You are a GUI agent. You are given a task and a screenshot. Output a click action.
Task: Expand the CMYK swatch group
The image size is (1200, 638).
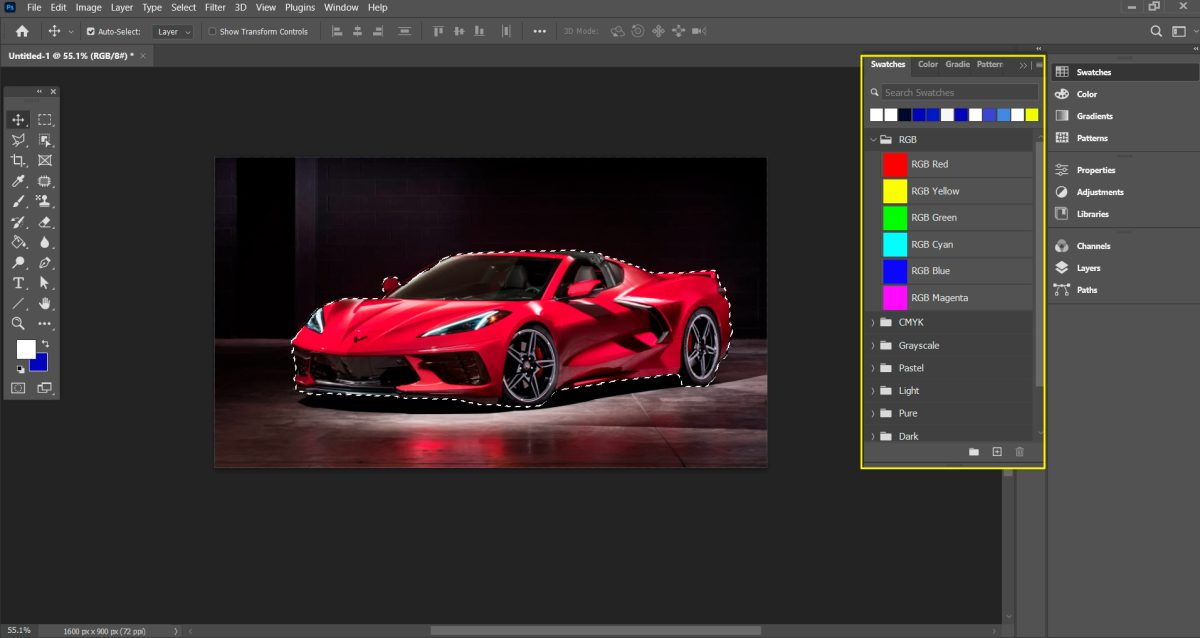874,321
